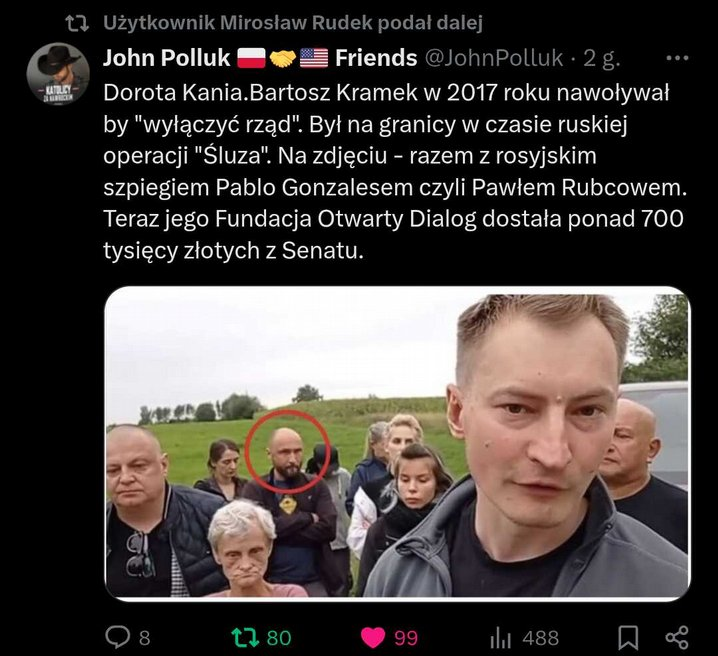Click the 2 g. timestamp
The image size is (718, 656).
(602, 59)
